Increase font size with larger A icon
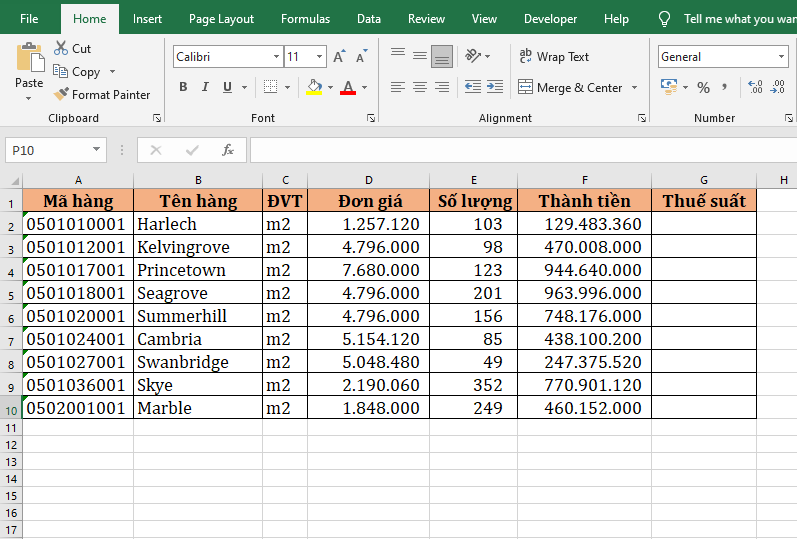Screen dimensions: 797x539 (340, 57)
